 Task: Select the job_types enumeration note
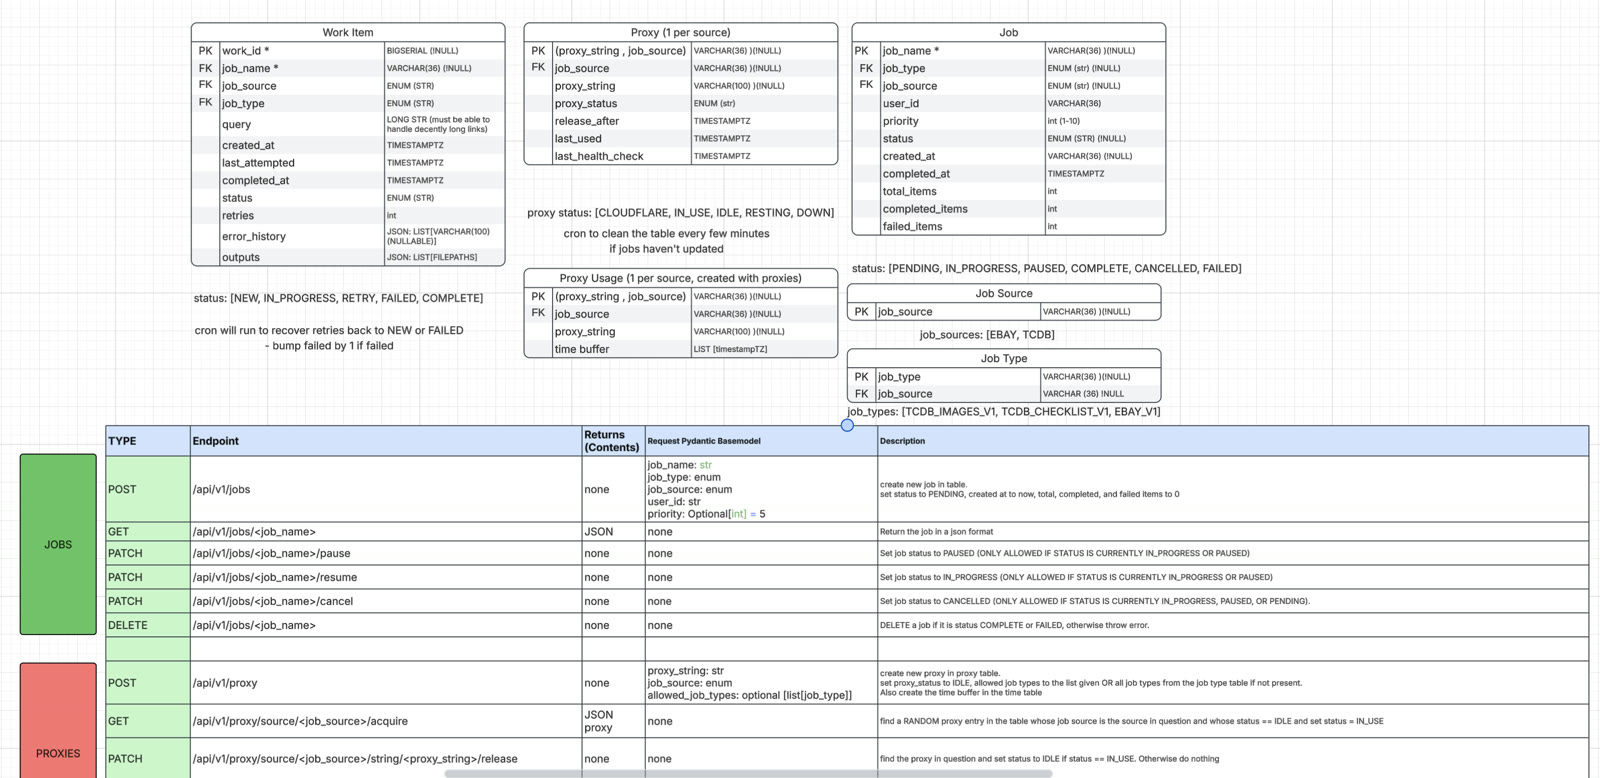click(1004, 411)
